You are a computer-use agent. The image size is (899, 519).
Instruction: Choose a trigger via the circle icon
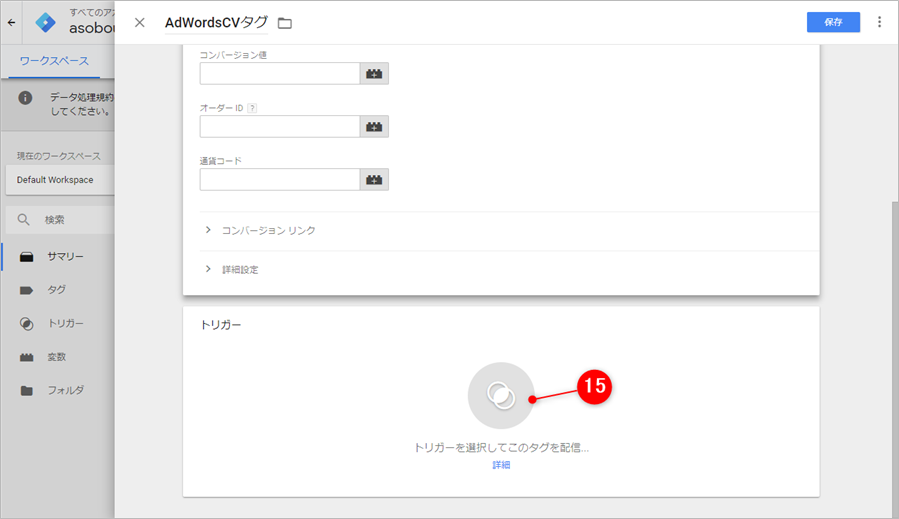click(x=501, y=395)
